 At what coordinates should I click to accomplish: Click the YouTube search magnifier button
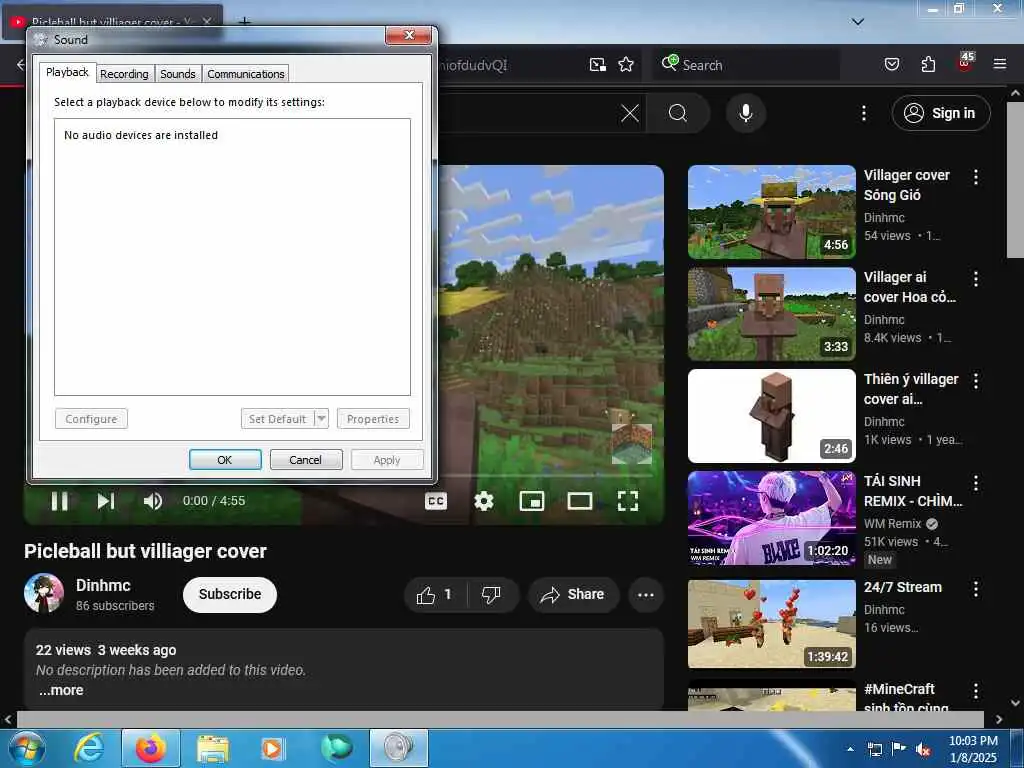pyautogui.click(x=678, y=114)
